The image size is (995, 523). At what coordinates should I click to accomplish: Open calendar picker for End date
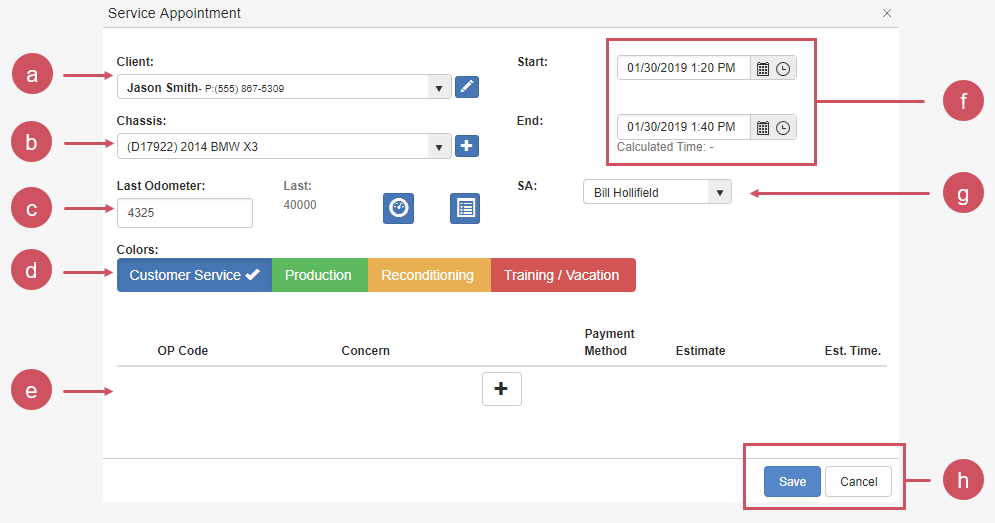763,128
